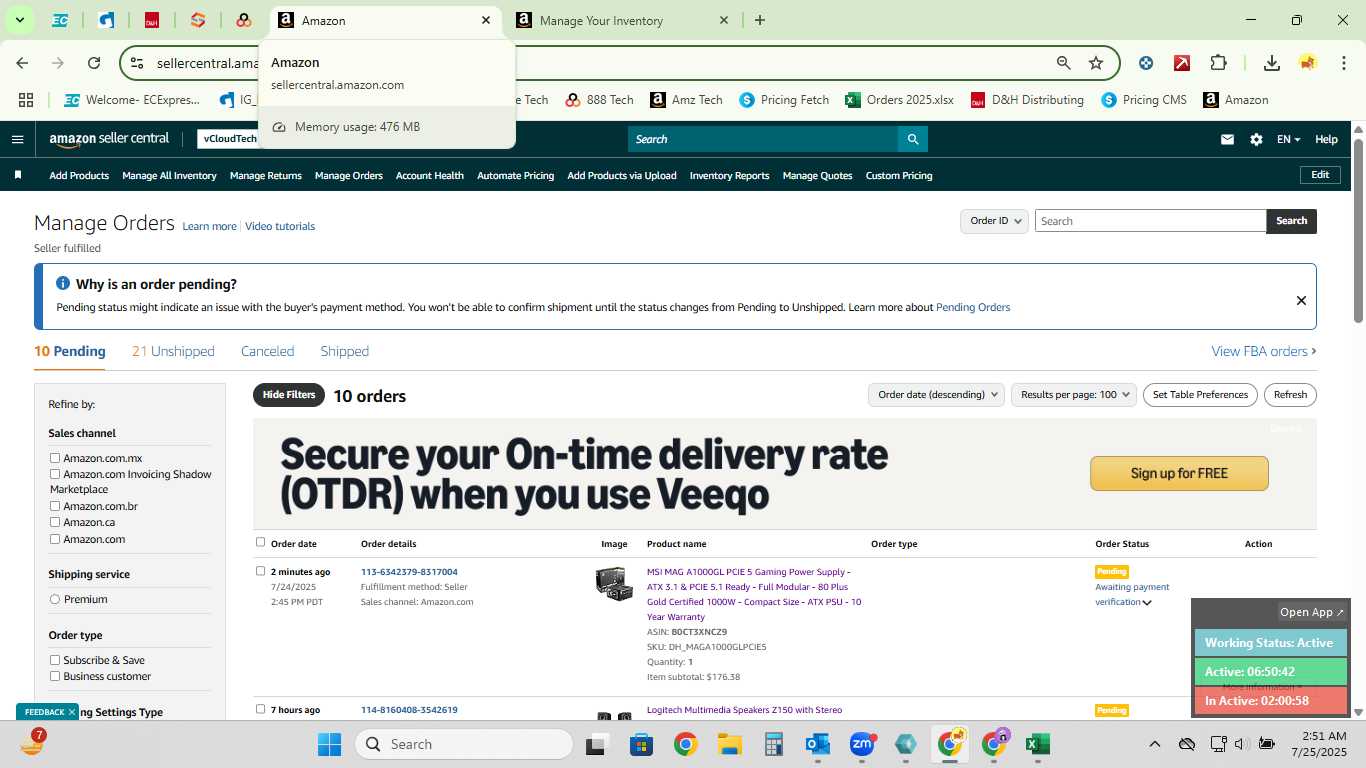Viewport: 1366px width, 768px height.
Task: Open order 113-6342379-8317004 link
Action: (x=409, y=572)
